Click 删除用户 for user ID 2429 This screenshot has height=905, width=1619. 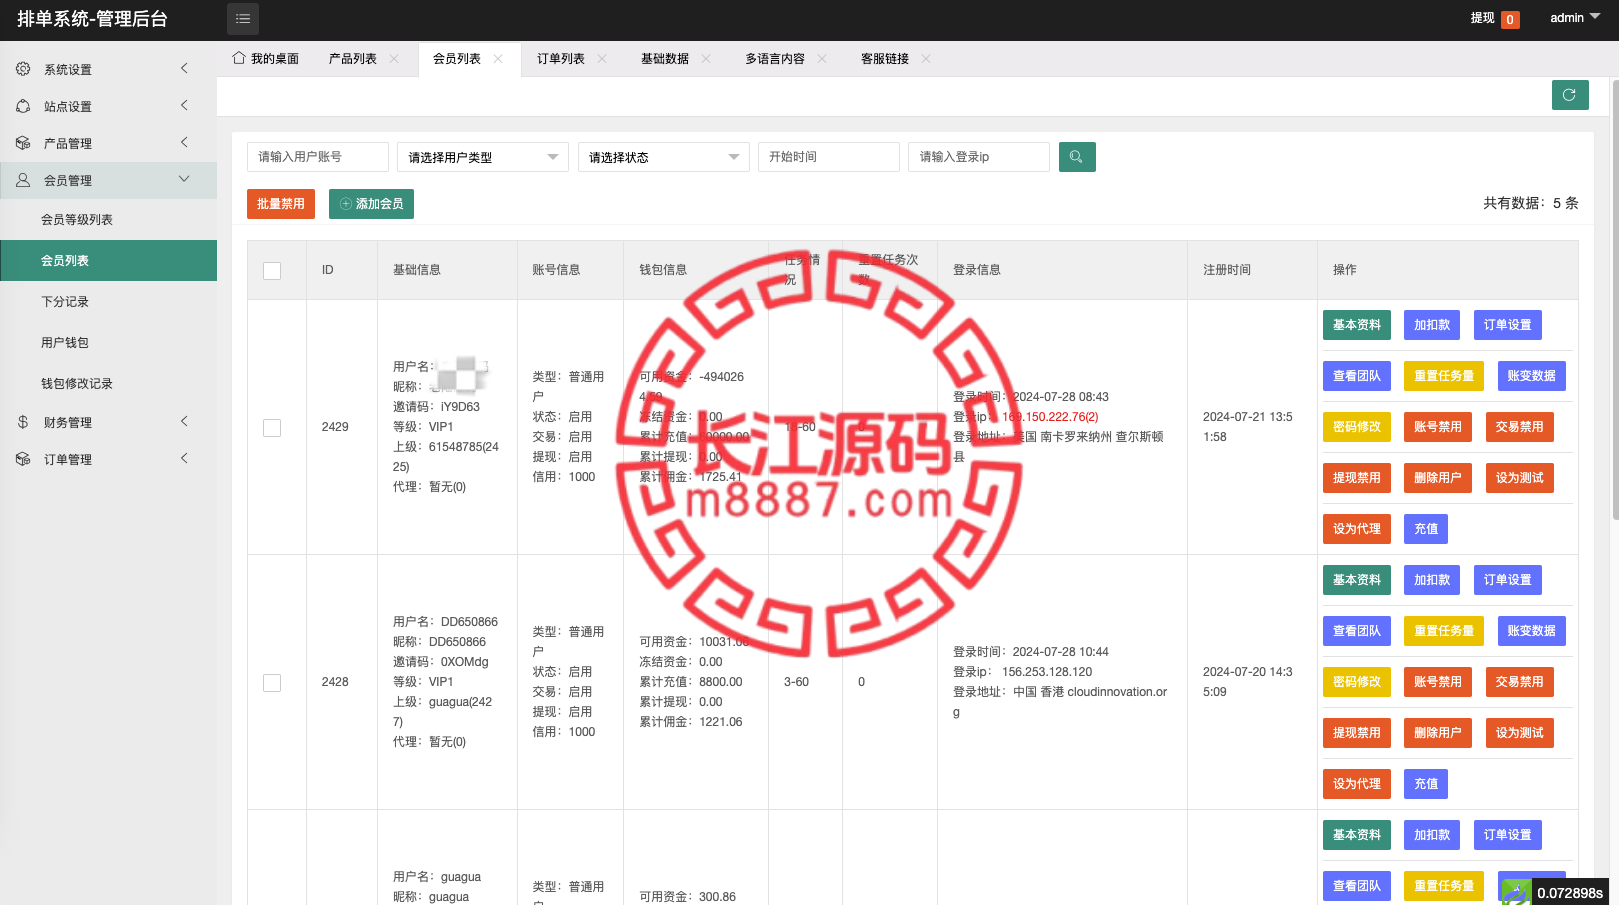1438,478
